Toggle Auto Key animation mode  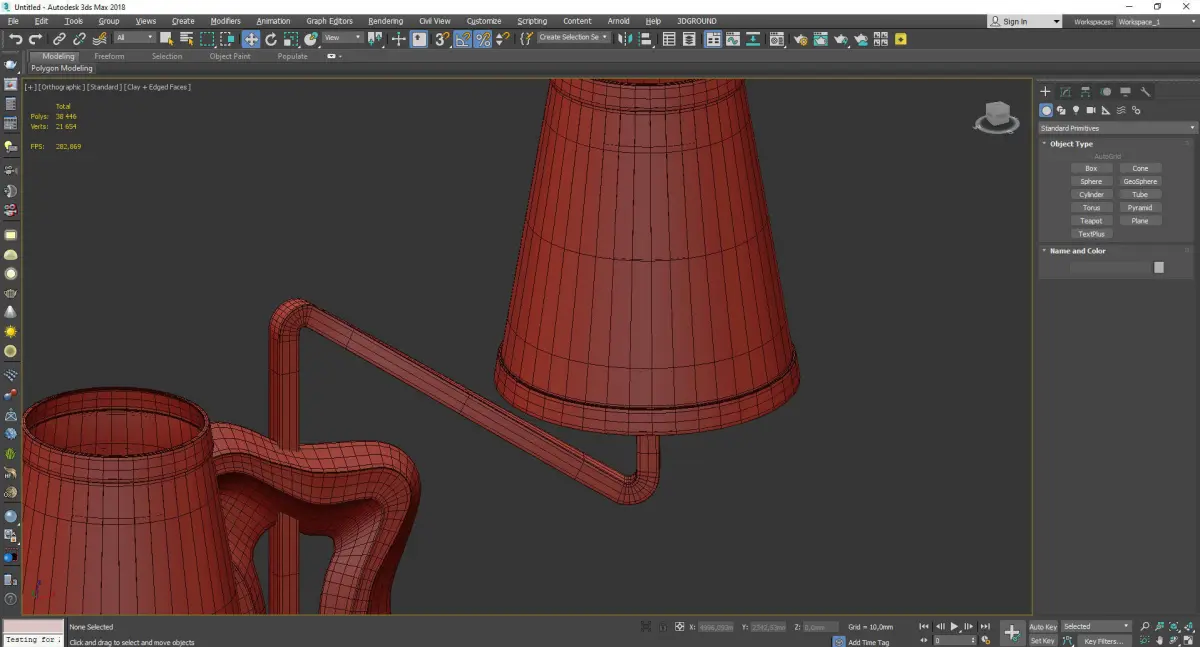coord(1043,627)
